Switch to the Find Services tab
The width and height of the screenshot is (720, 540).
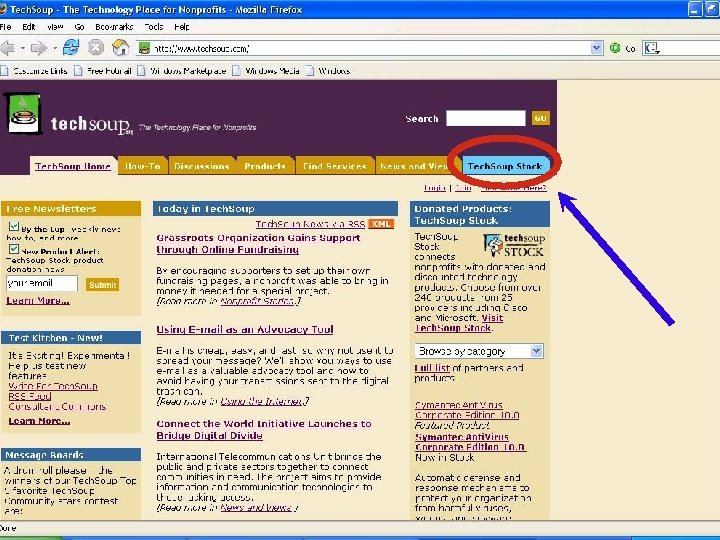click(334, 166)
